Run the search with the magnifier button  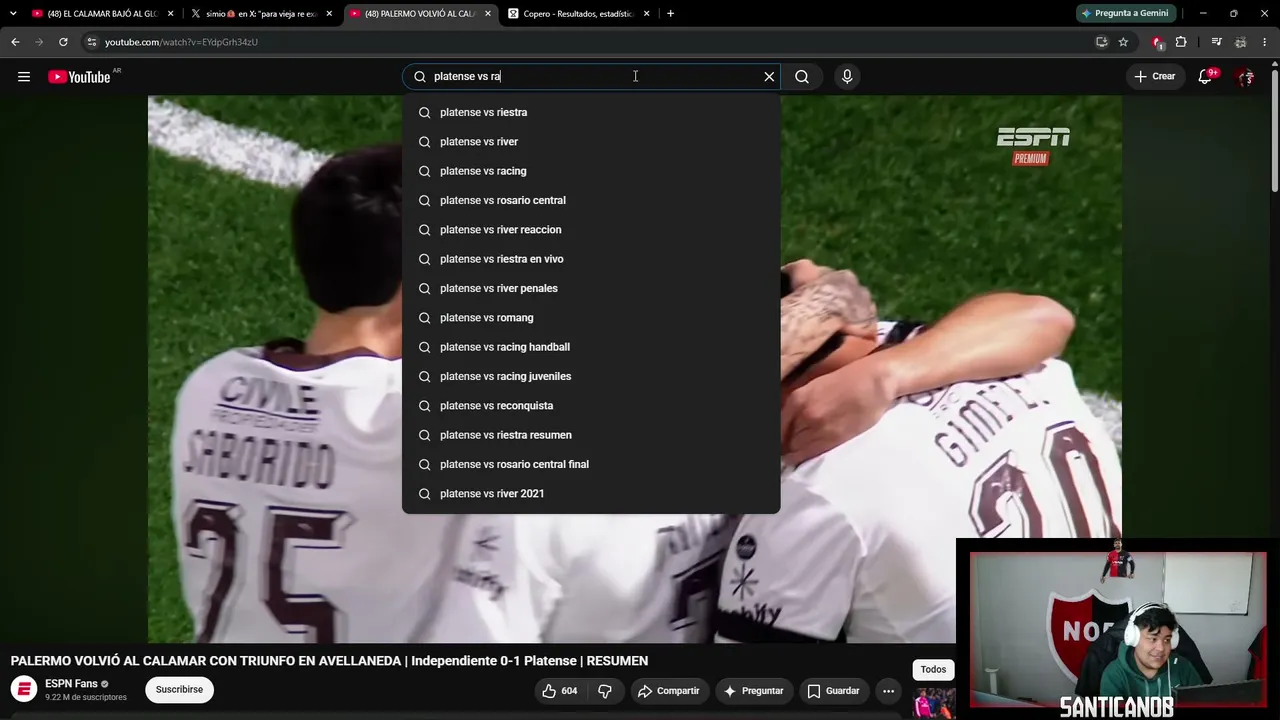[802, 77]
